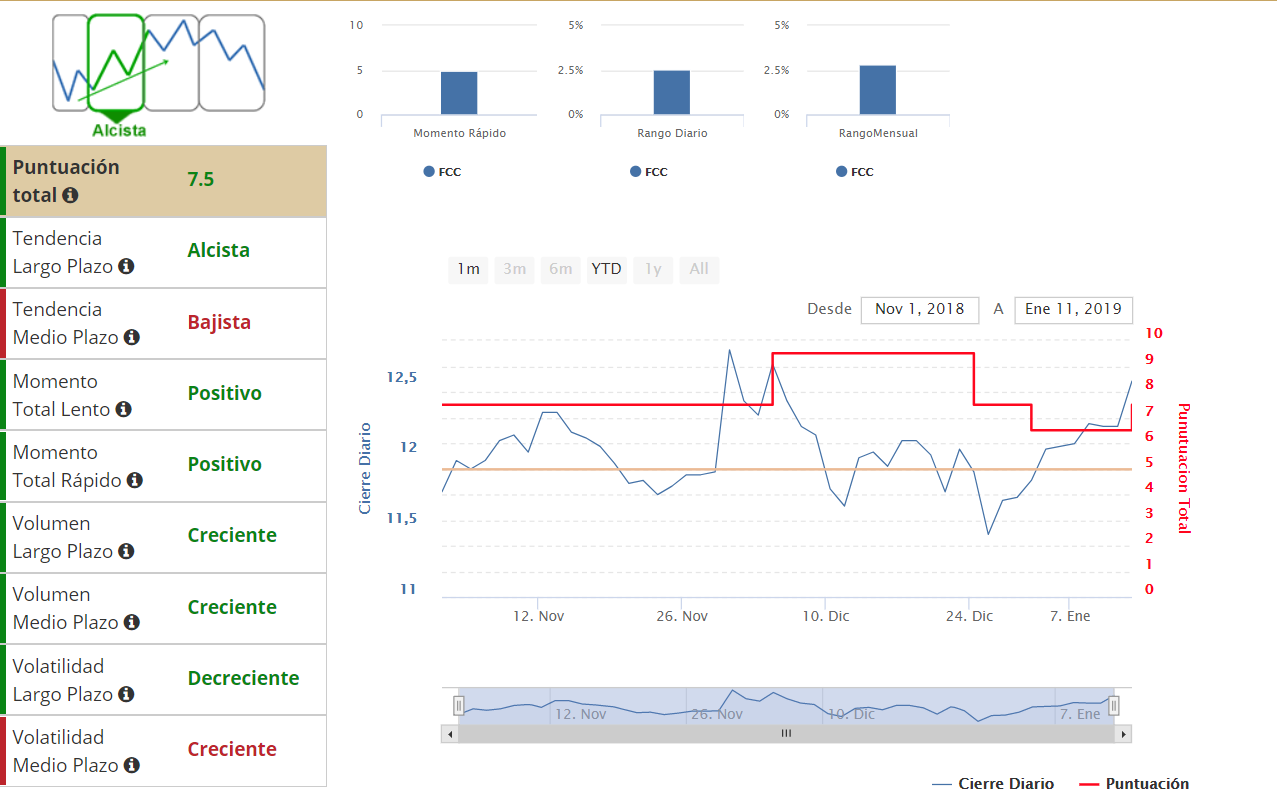Show info for Volumen Medio Plazo
Screen dimensions: 1277x801
point(131,622)
